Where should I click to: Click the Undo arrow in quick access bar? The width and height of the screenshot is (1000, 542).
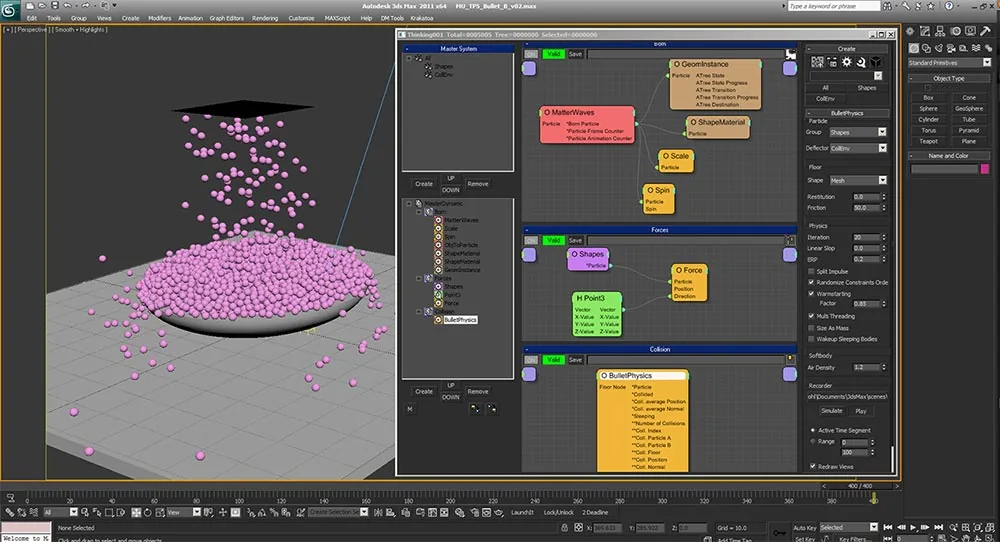pos(68,5)
